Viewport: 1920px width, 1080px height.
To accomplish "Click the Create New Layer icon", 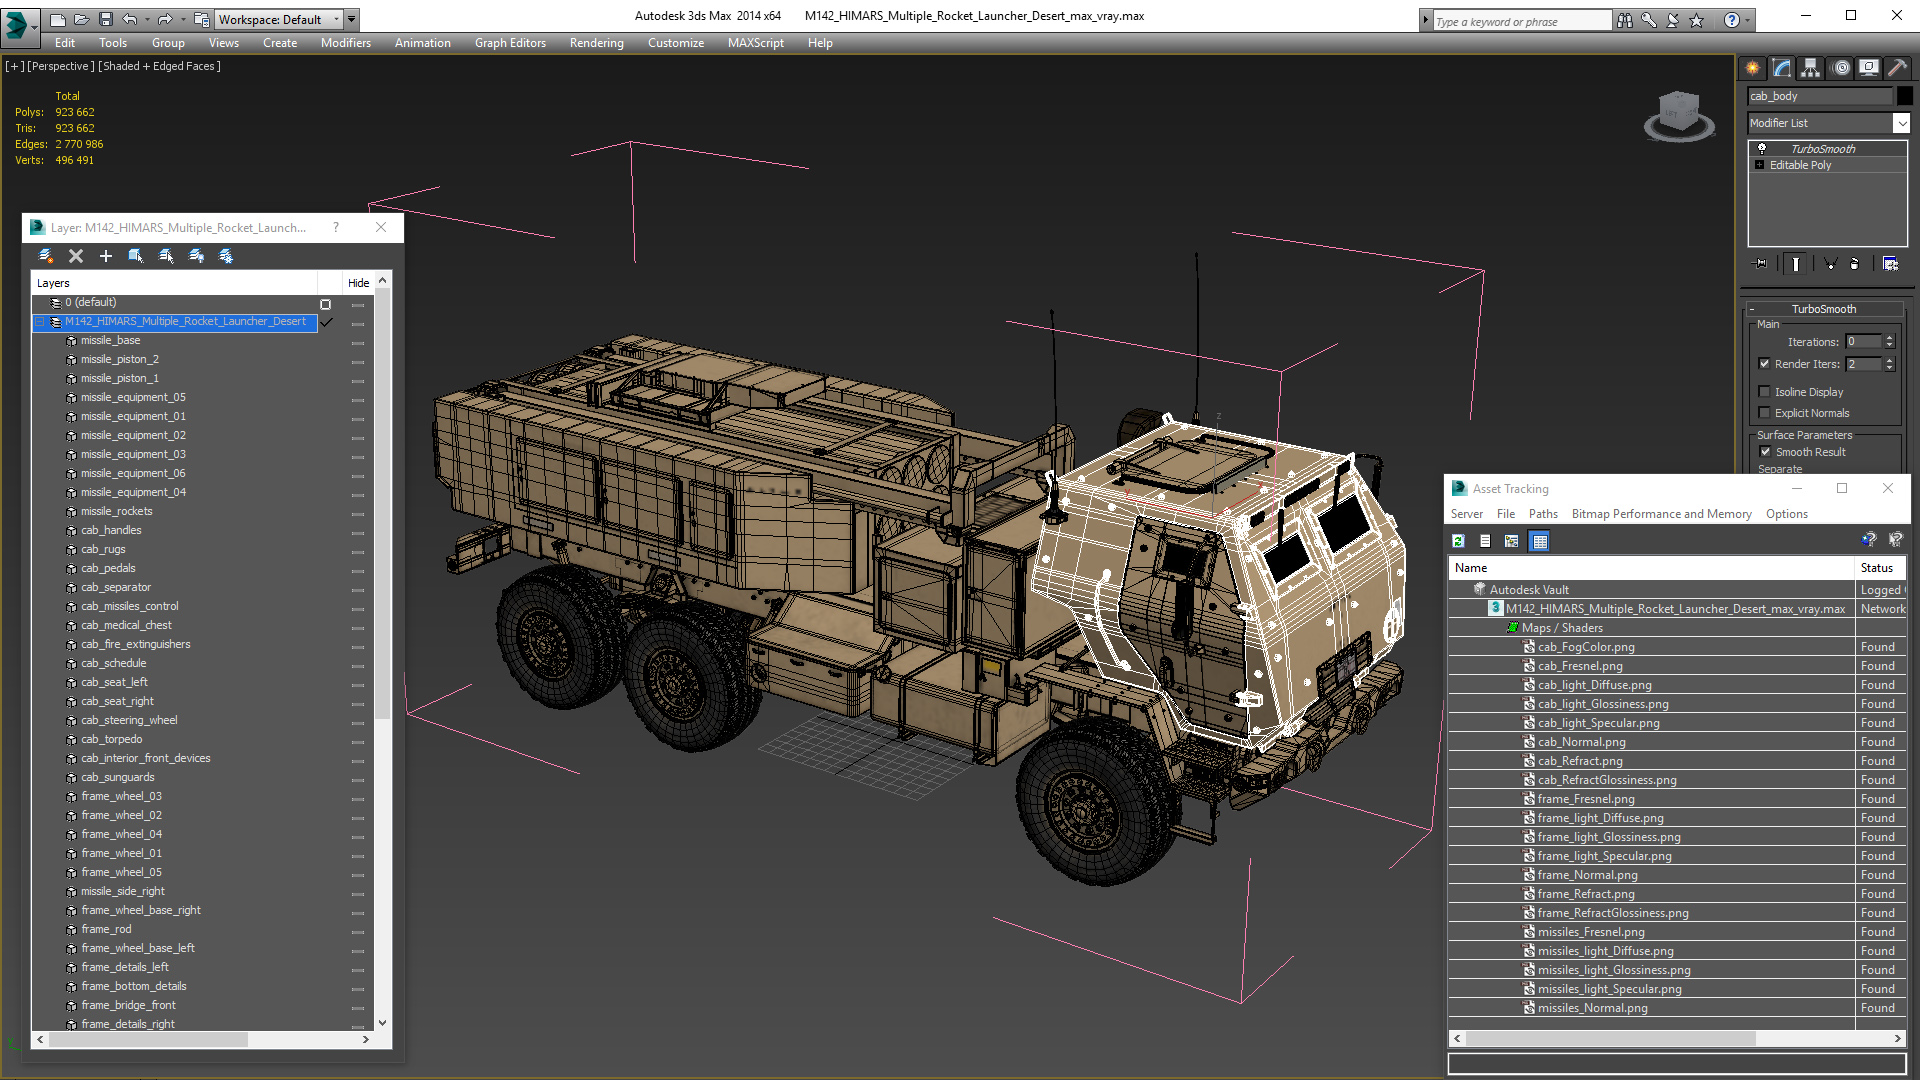I will 46,256.
